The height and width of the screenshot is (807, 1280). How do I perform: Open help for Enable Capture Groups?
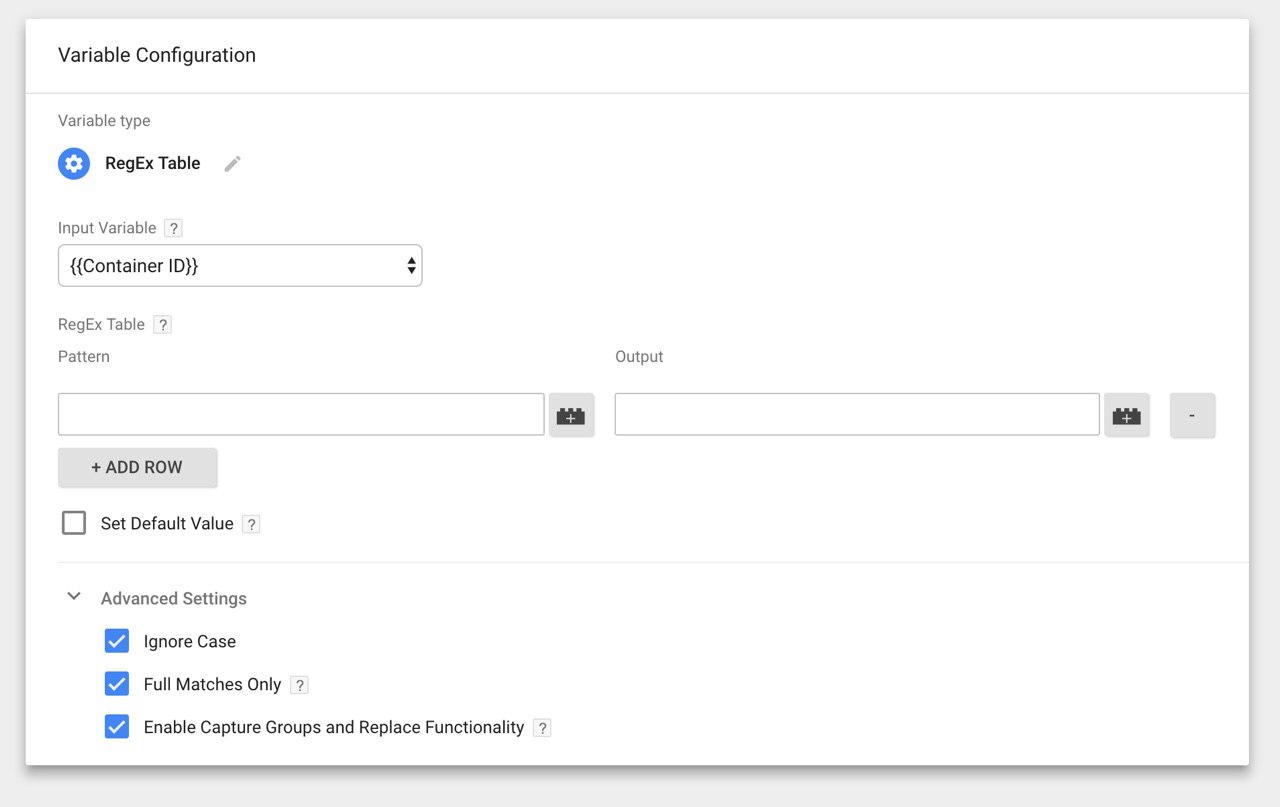(x=542, y=728)
